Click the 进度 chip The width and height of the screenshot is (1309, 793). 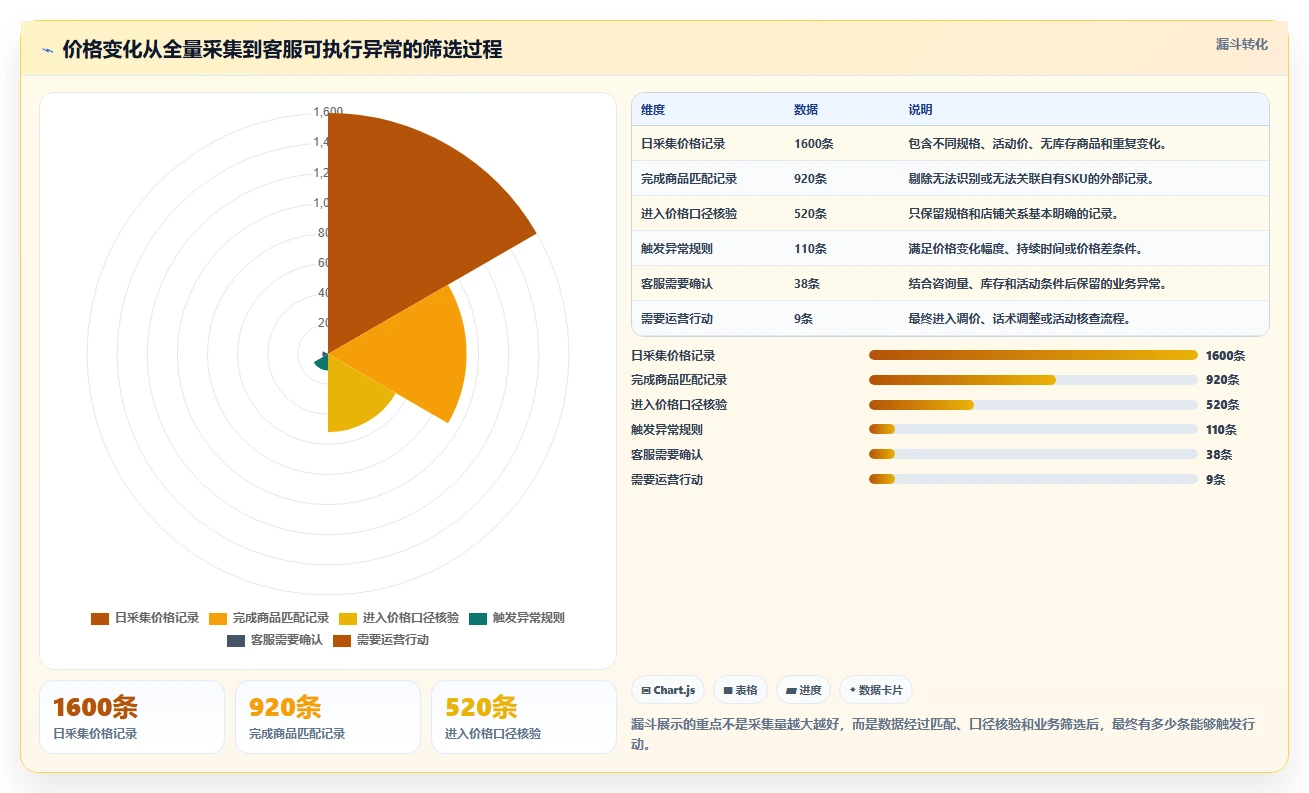pyautogui.click(x=803, y=690)
